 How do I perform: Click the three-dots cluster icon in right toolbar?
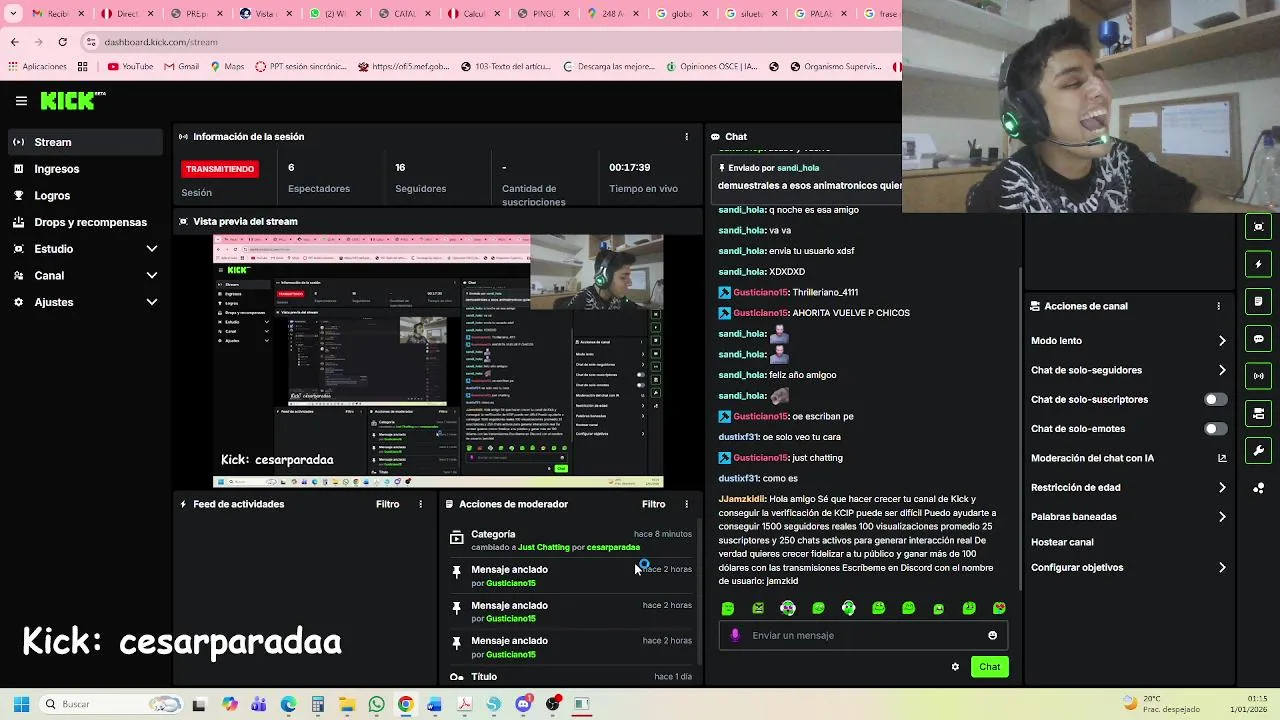point(1259,488)
